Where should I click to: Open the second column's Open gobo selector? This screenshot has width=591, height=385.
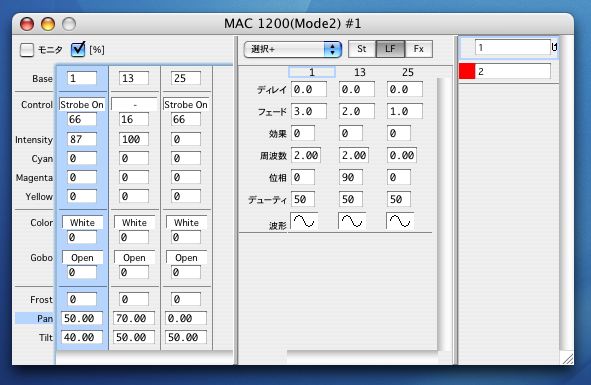coord(135,258)
